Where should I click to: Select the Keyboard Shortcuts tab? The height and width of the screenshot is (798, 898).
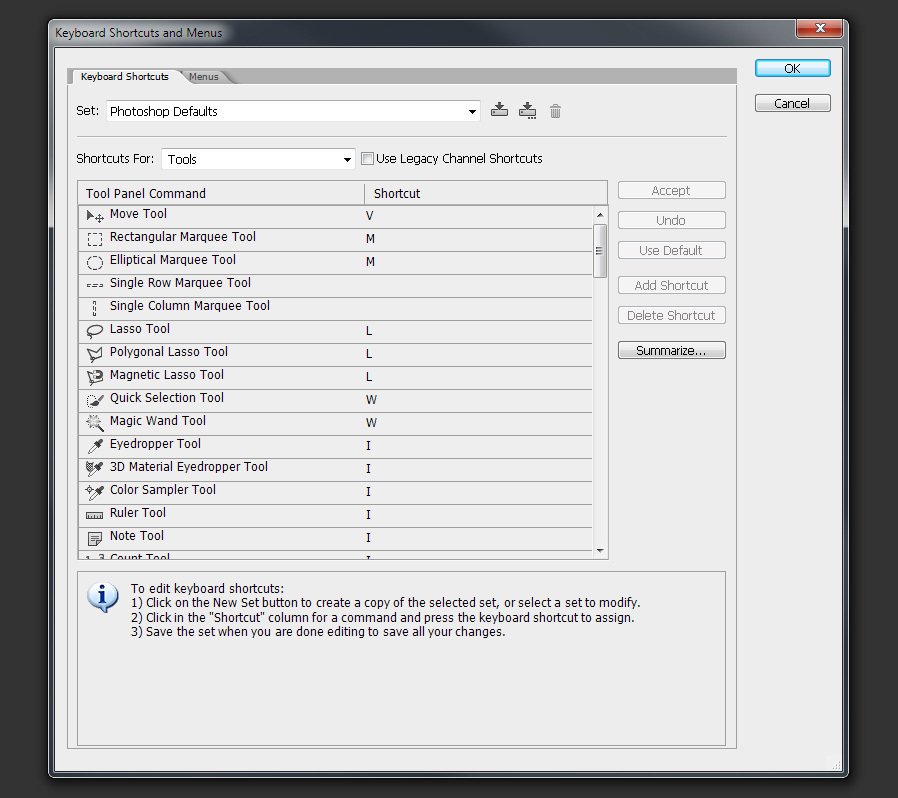(x=125, y=77)
